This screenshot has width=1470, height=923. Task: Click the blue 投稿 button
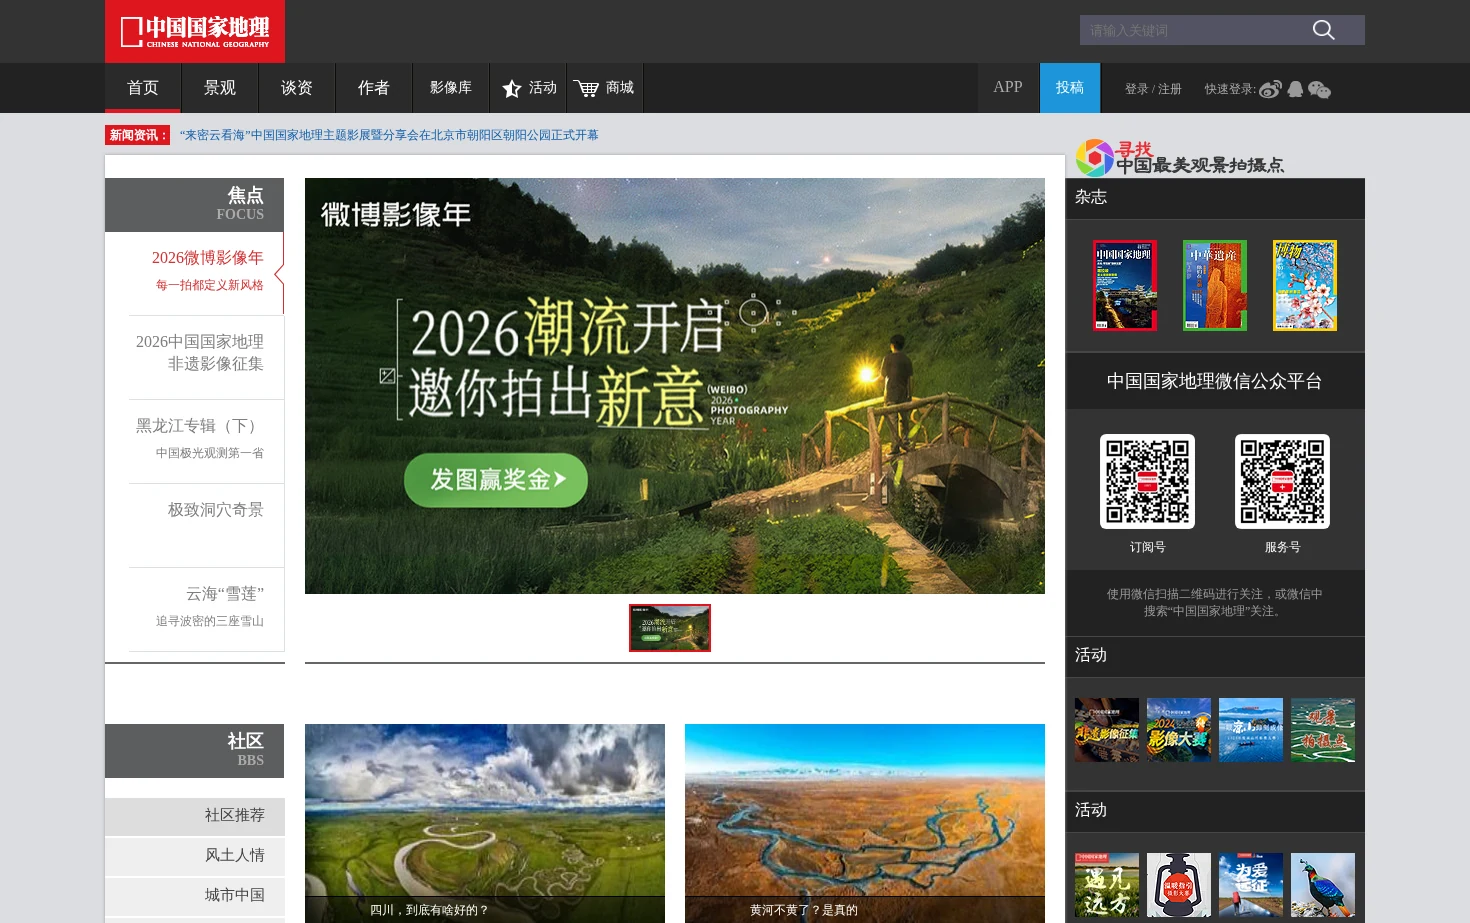[x=1070, y=88]
